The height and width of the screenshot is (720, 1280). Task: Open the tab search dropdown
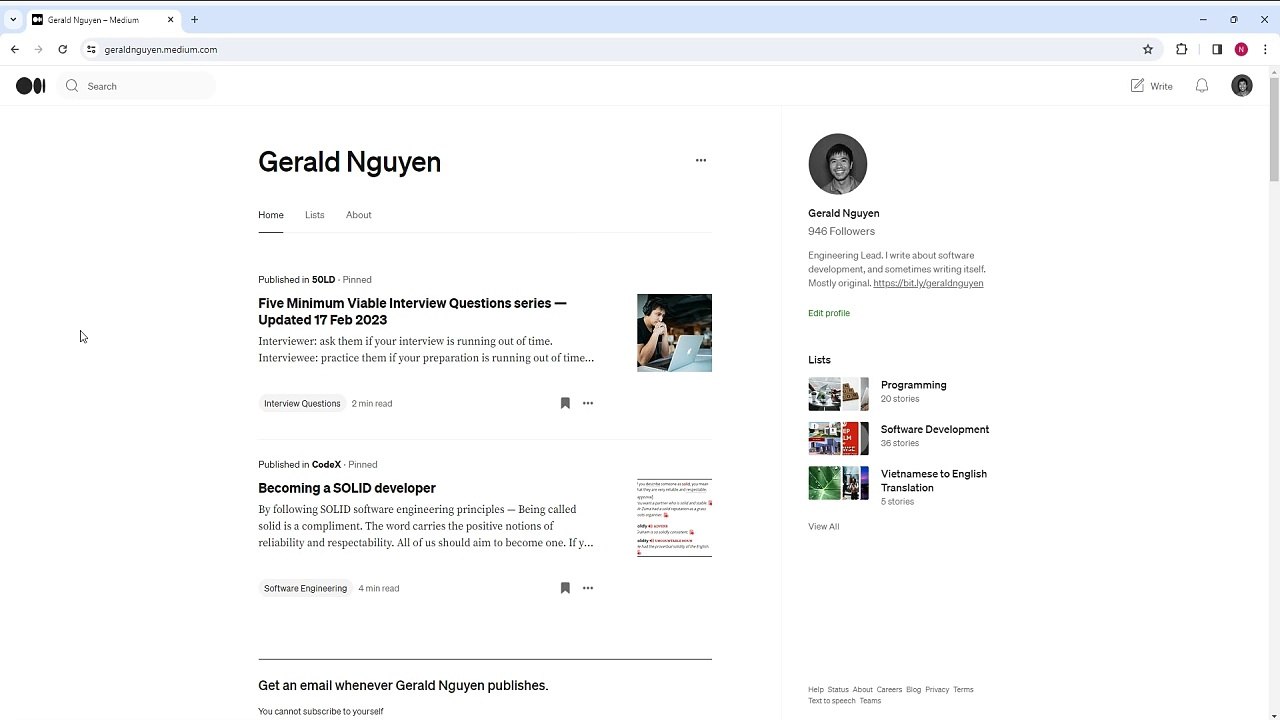click(x=13, y=19)
